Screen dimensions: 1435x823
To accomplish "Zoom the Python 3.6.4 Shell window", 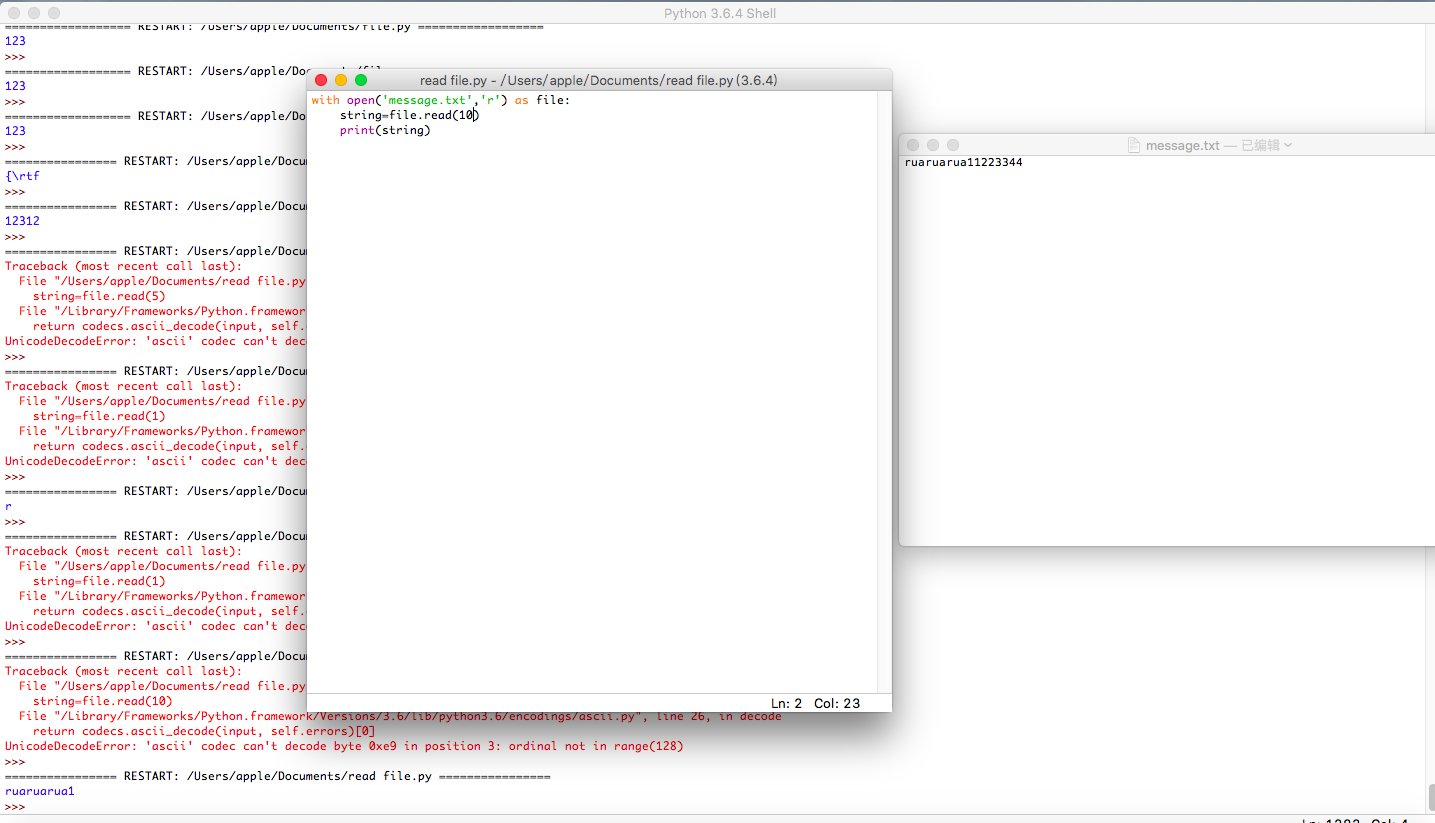I will (53, 13).
